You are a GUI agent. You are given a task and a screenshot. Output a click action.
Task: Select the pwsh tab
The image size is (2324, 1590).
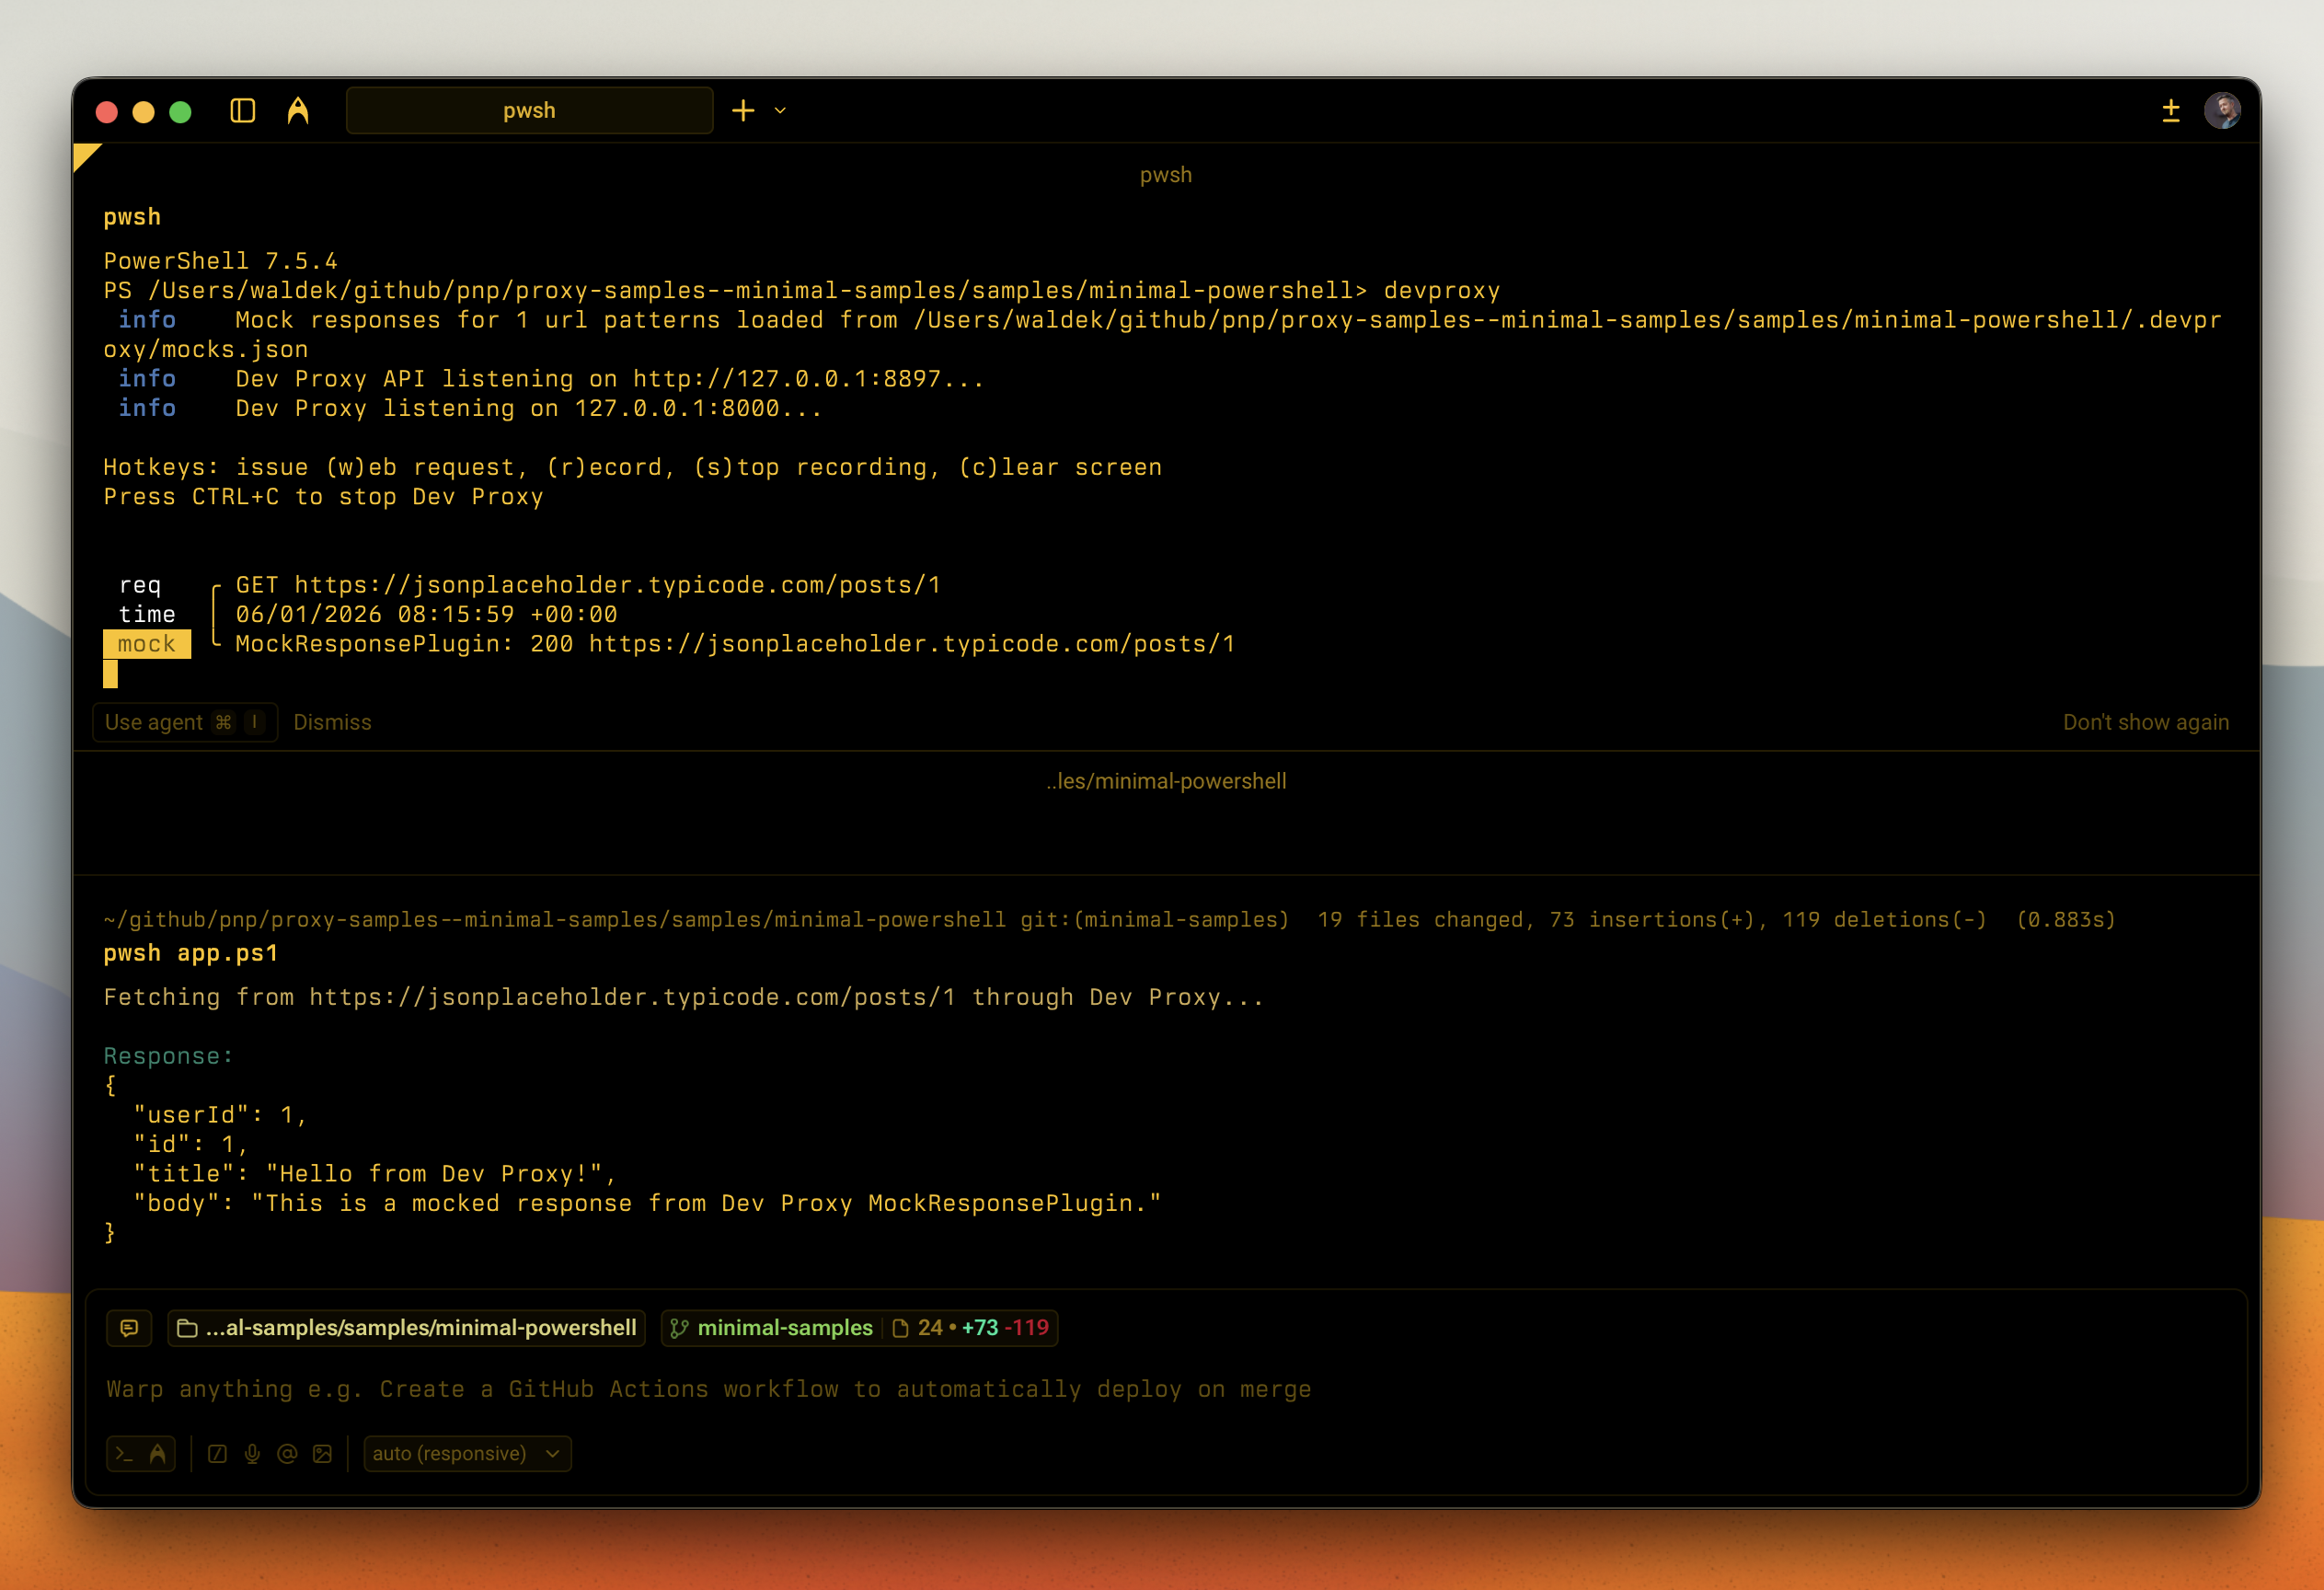coord(529,110)
